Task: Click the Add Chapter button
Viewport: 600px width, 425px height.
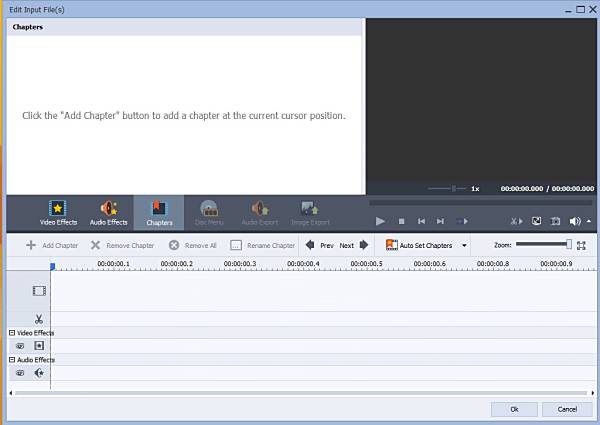Action: (52, 245)
